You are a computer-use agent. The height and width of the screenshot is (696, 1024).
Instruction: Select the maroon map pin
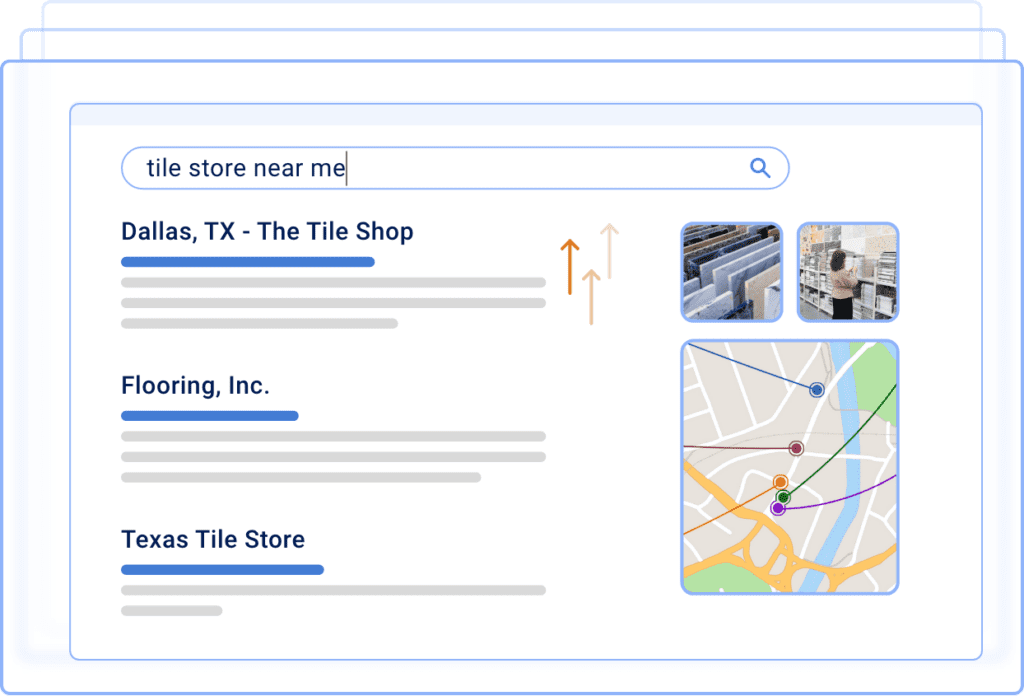coord(796,448)
